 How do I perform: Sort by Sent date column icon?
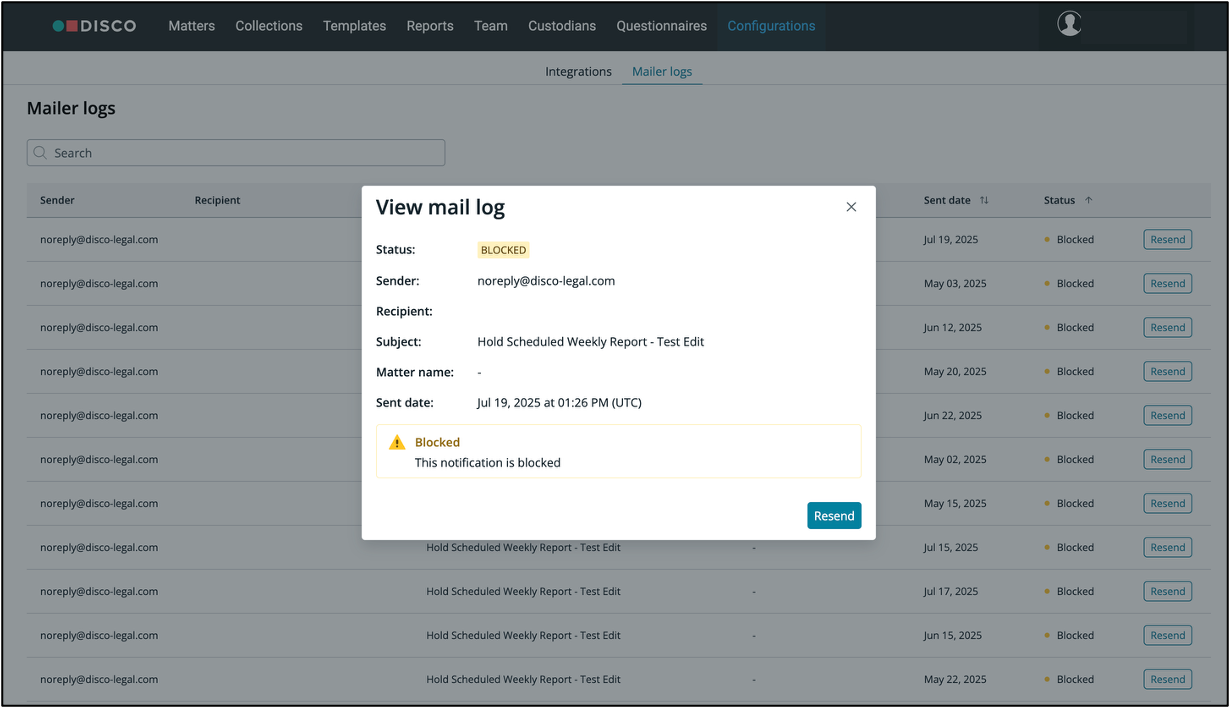[x=984, y=200]
